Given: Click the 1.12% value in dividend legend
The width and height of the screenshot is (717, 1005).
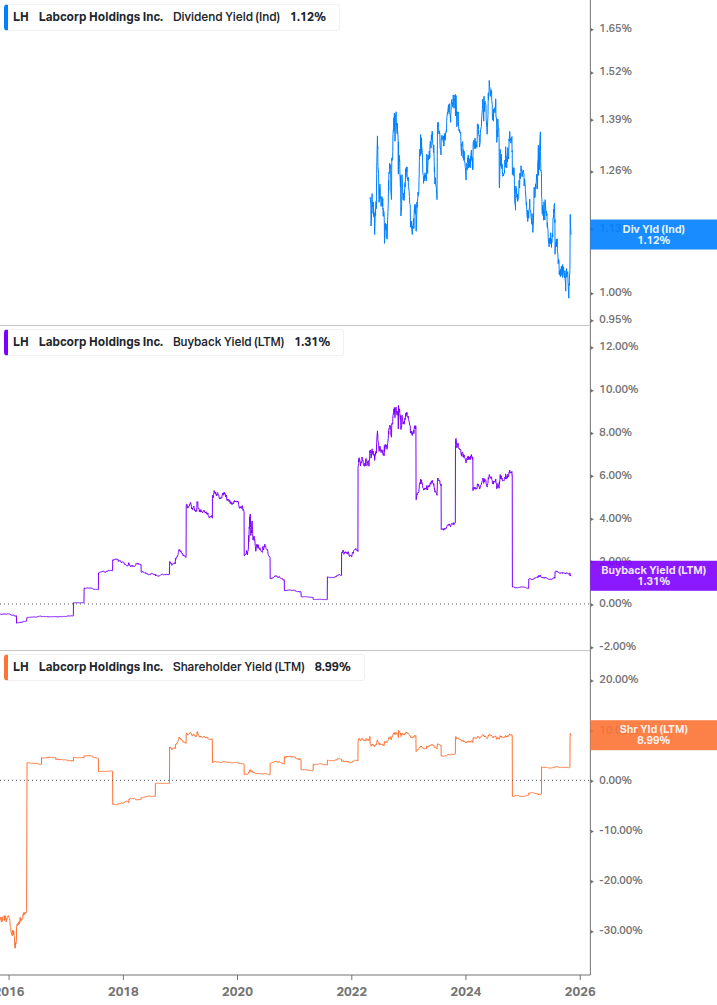Looking at the screenshot, I should (308, 17).
